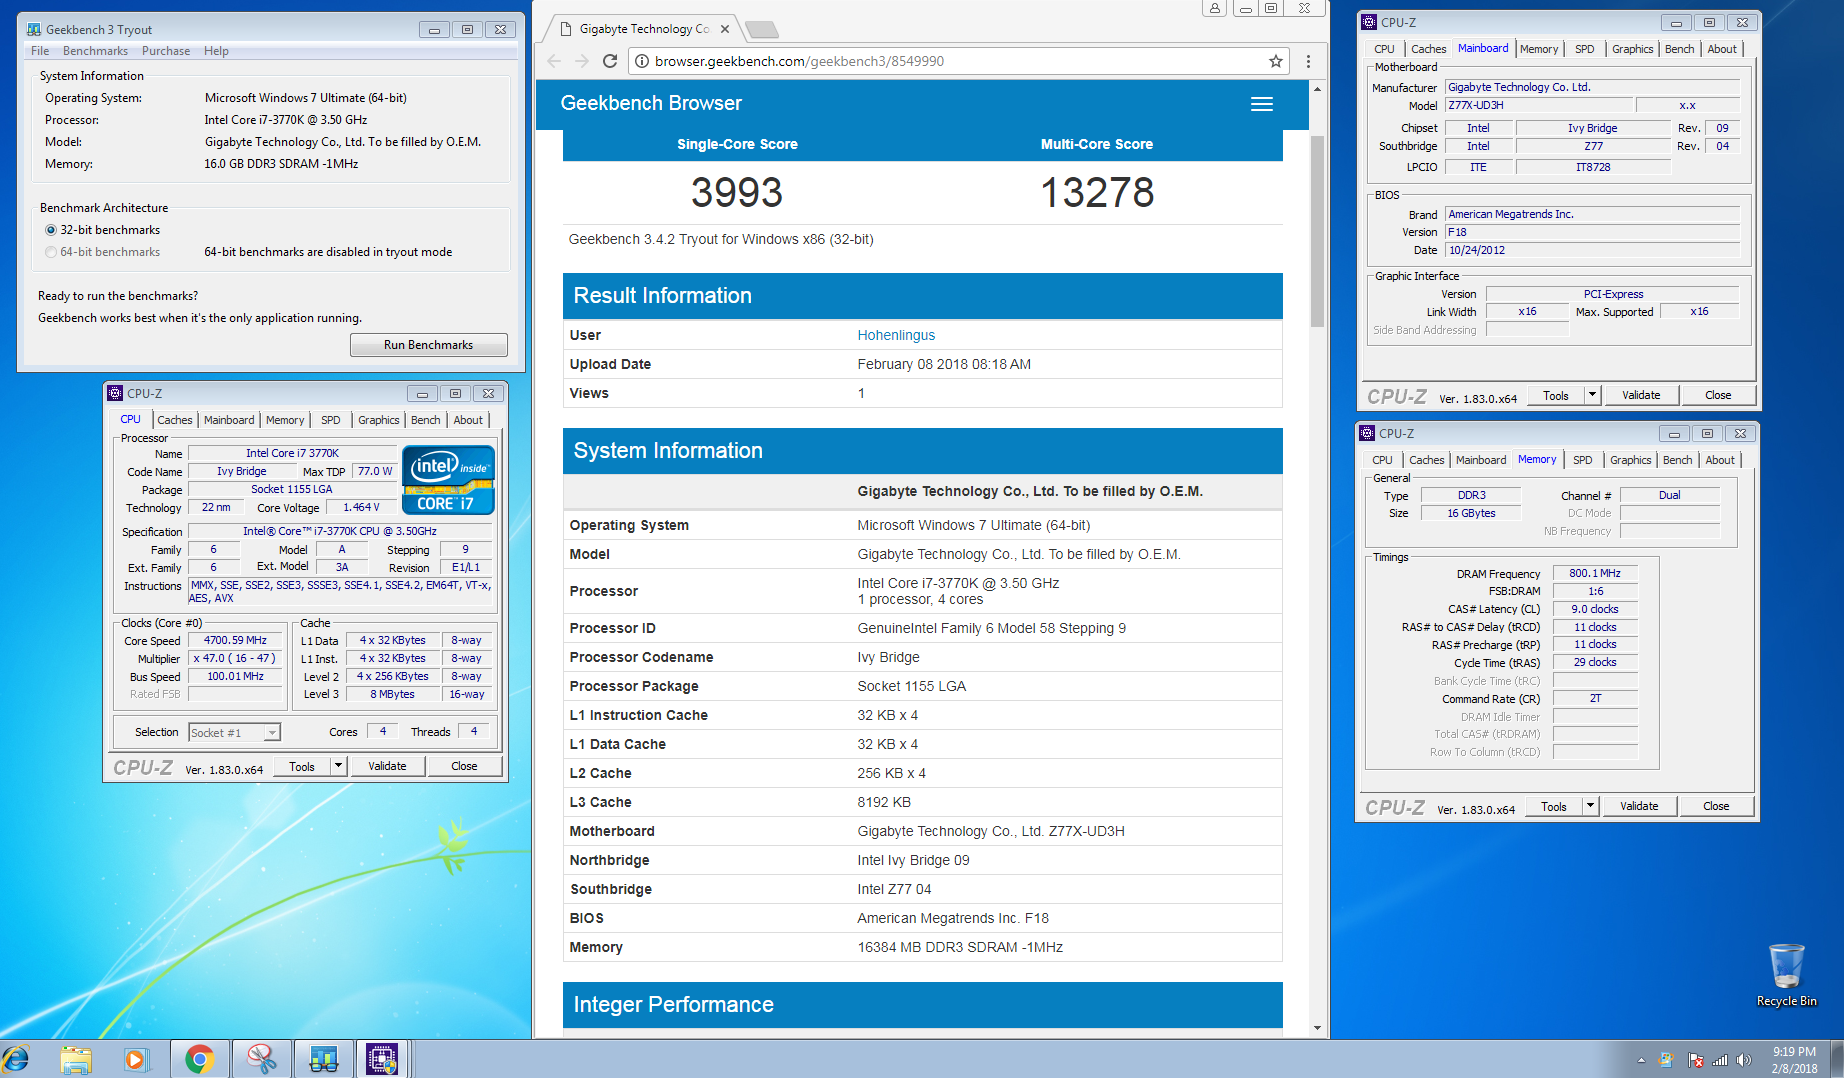The width and height of the screenshot is (1844, 1078).
Task: Open Graphics tab in Memory CPU-Z window
Action: (x=1630, y=460)
